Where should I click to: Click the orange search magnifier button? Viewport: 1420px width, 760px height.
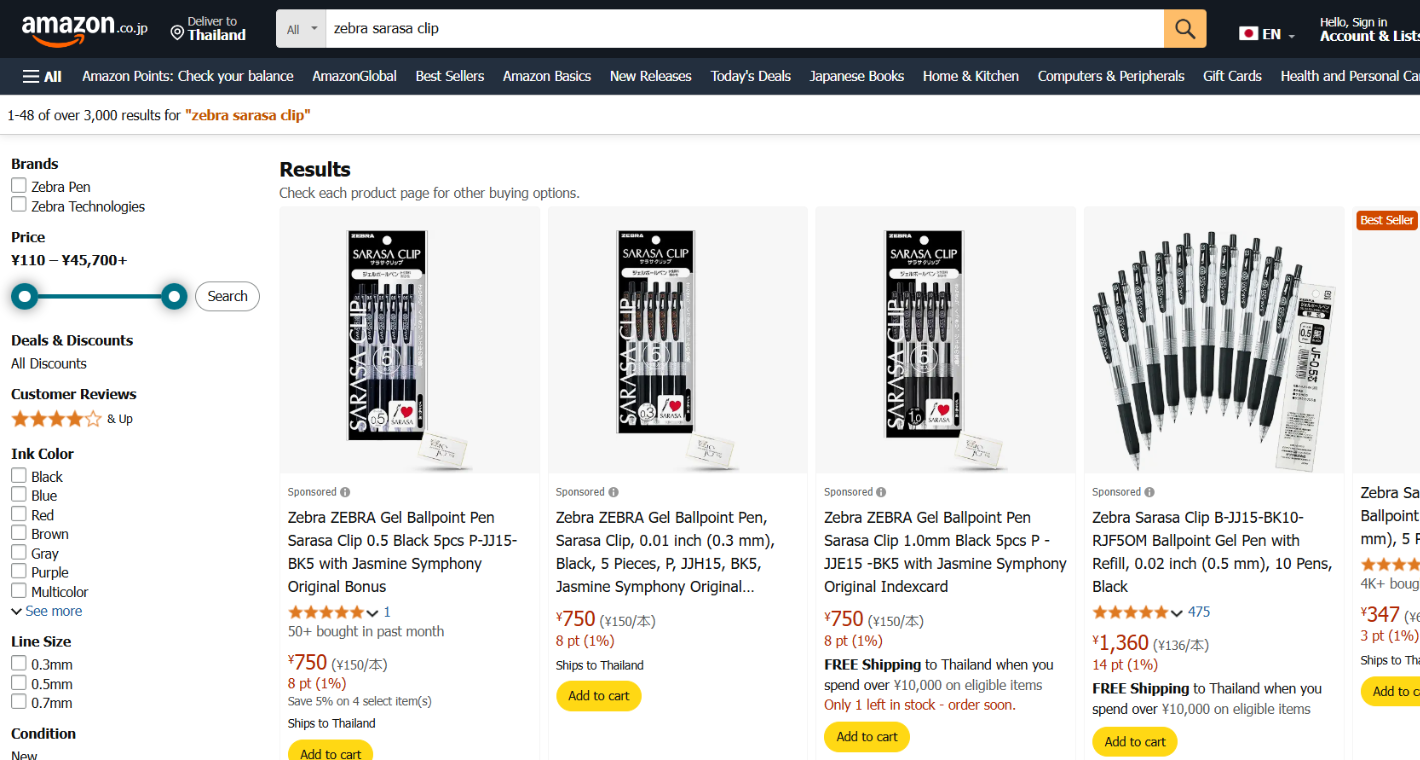coord(1185,29)
